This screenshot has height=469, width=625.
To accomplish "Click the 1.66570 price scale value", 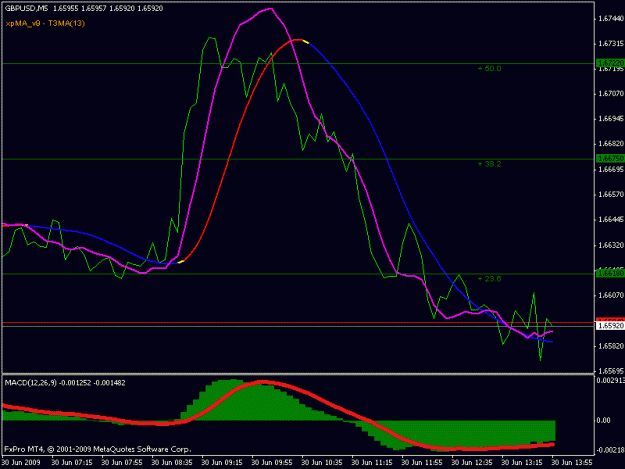I will (x=611, y=194).
